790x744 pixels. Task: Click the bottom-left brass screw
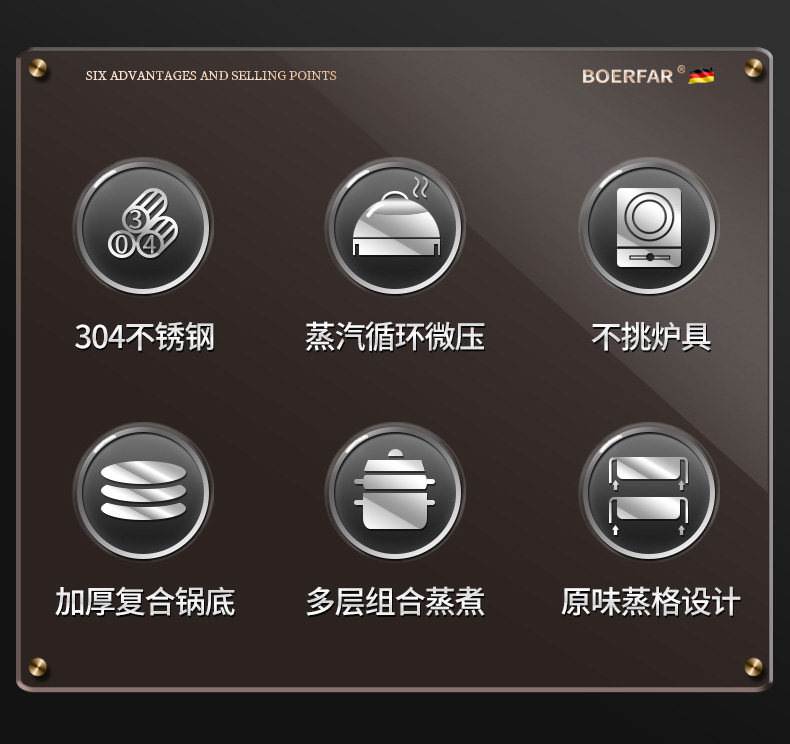pyautogui.click(x=38, y=666)
